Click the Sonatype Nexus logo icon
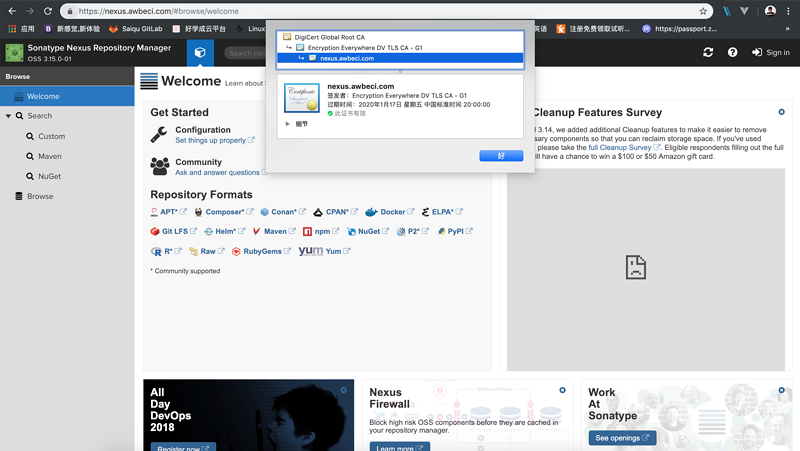Viewport: 800px width, 451px height. point(14,53)
